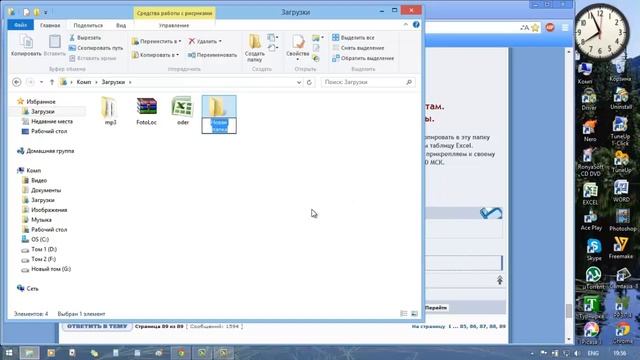This screenshot has height=360, width=640.
Task: Open the Copy to (Копировать в) dropdown
Action: pyautogui.click(x=156, y=55)
